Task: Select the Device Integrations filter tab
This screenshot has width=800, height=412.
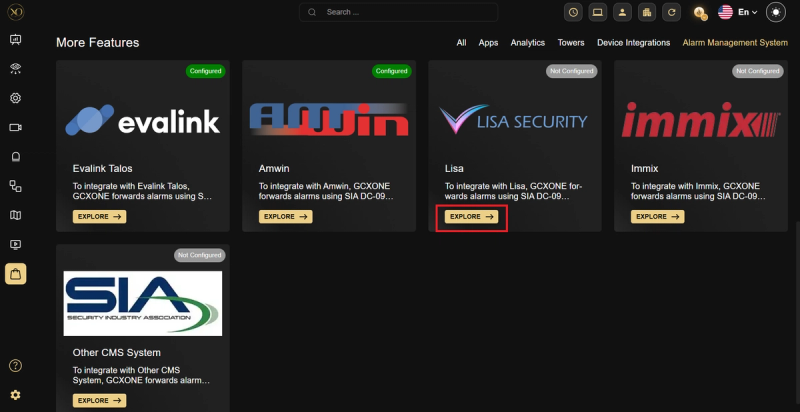Action: coord(634,43)
